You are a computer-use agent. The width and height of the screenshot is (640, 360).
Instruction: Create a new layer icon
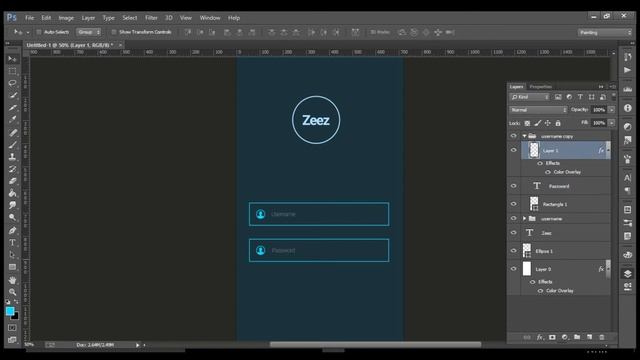coord(589,337)
